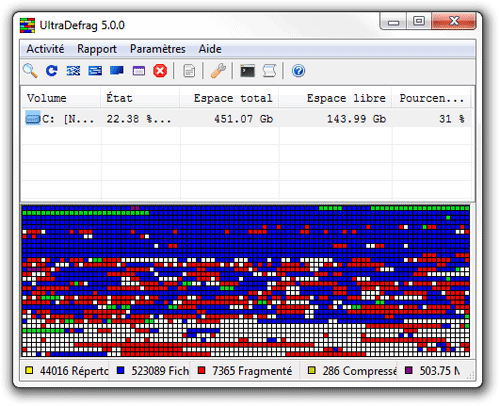Viewport: 500px width, 406px height.
Task: Click the 451.07 Gb total space value
Action: coord(244,119)
